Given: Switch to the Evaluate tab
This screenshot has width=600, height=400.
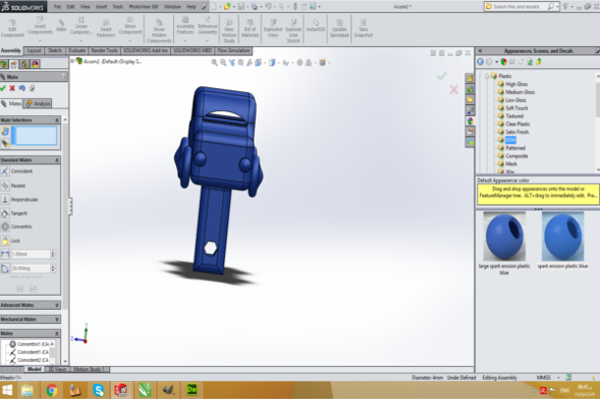Looking at the screenshot, I should coord(77,51).
